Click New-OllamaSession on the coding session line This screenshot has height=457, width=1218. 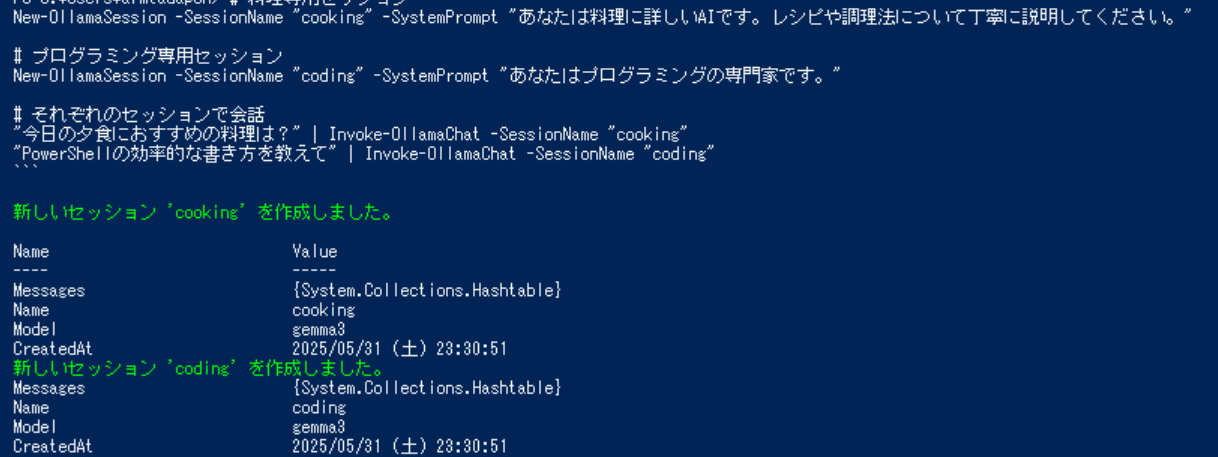pyautogui.click(x=90, y=75)
